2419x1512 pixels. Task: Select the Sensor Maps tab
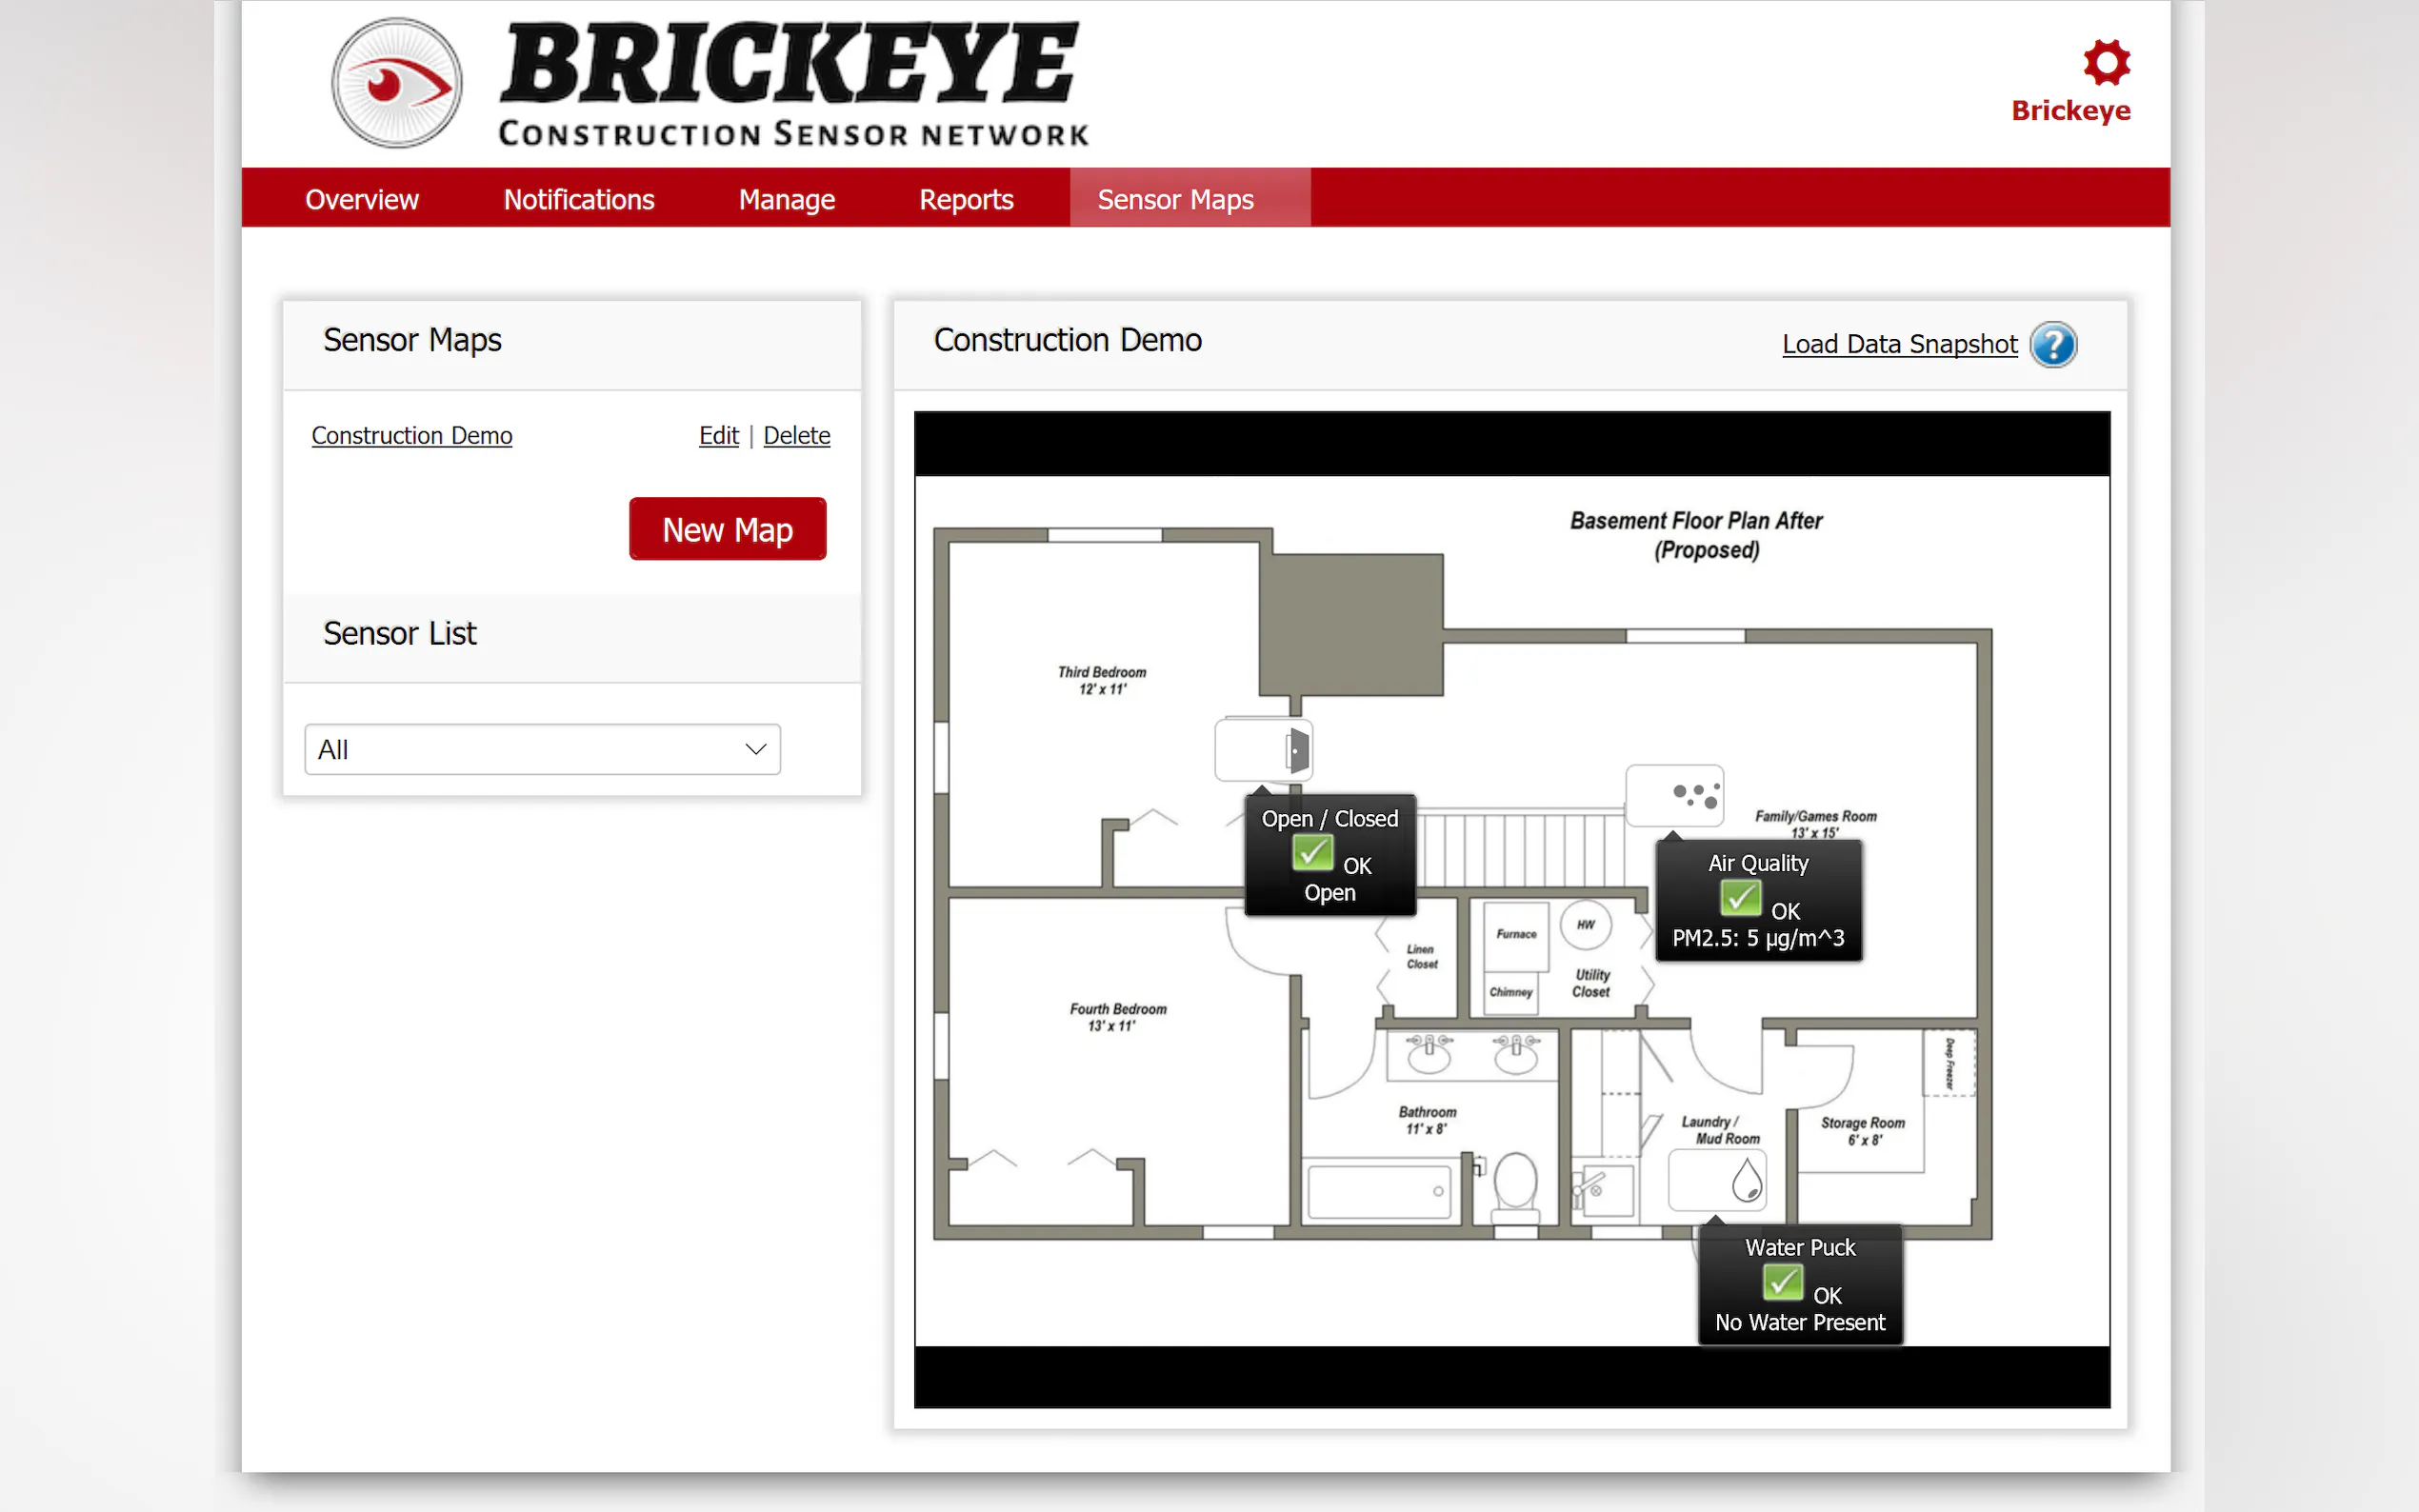point(1174,199)
